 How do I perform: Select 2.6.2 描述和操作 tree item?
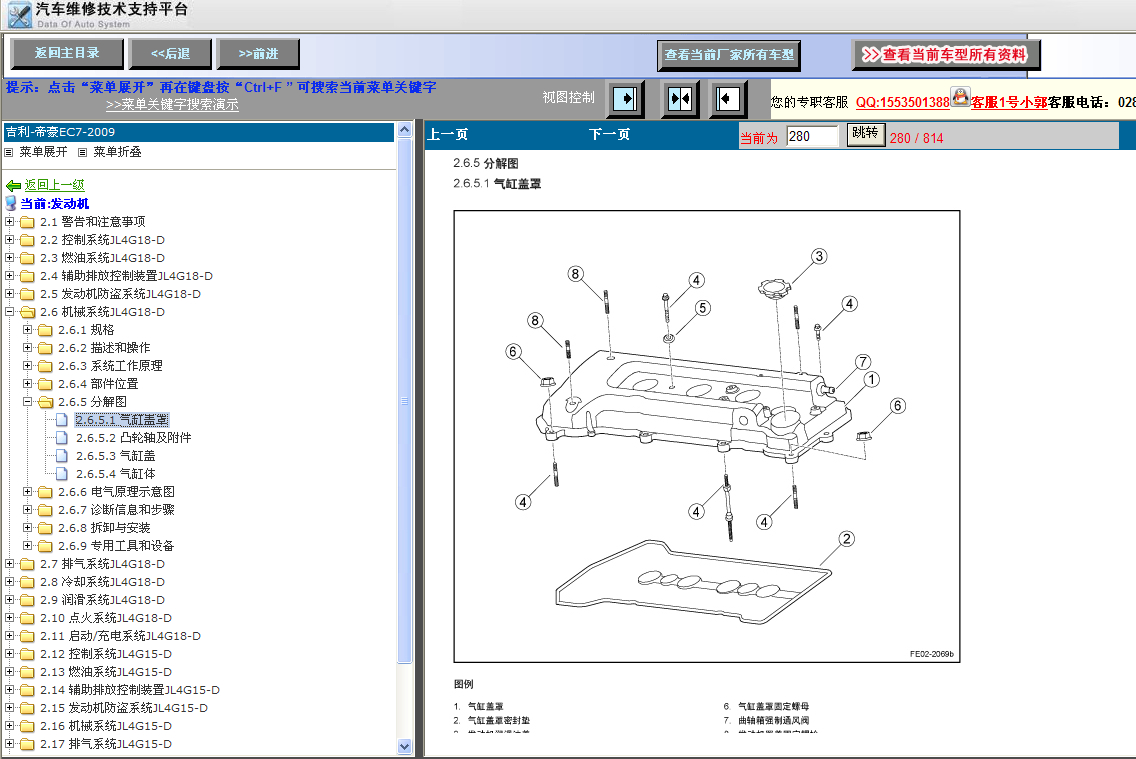[104, 348]
